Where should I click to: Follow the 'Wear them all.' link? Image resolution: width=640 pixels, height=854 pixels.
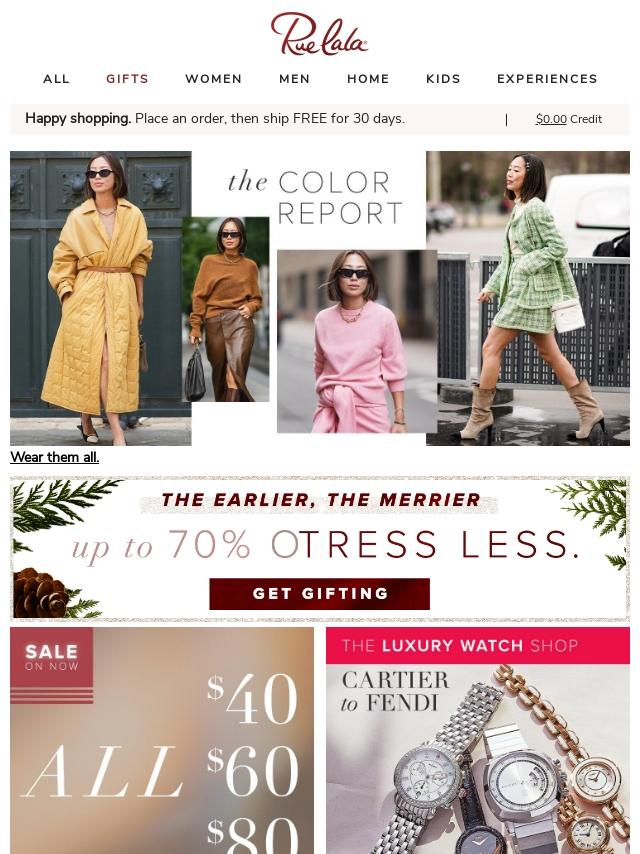(x=54, y=457)
